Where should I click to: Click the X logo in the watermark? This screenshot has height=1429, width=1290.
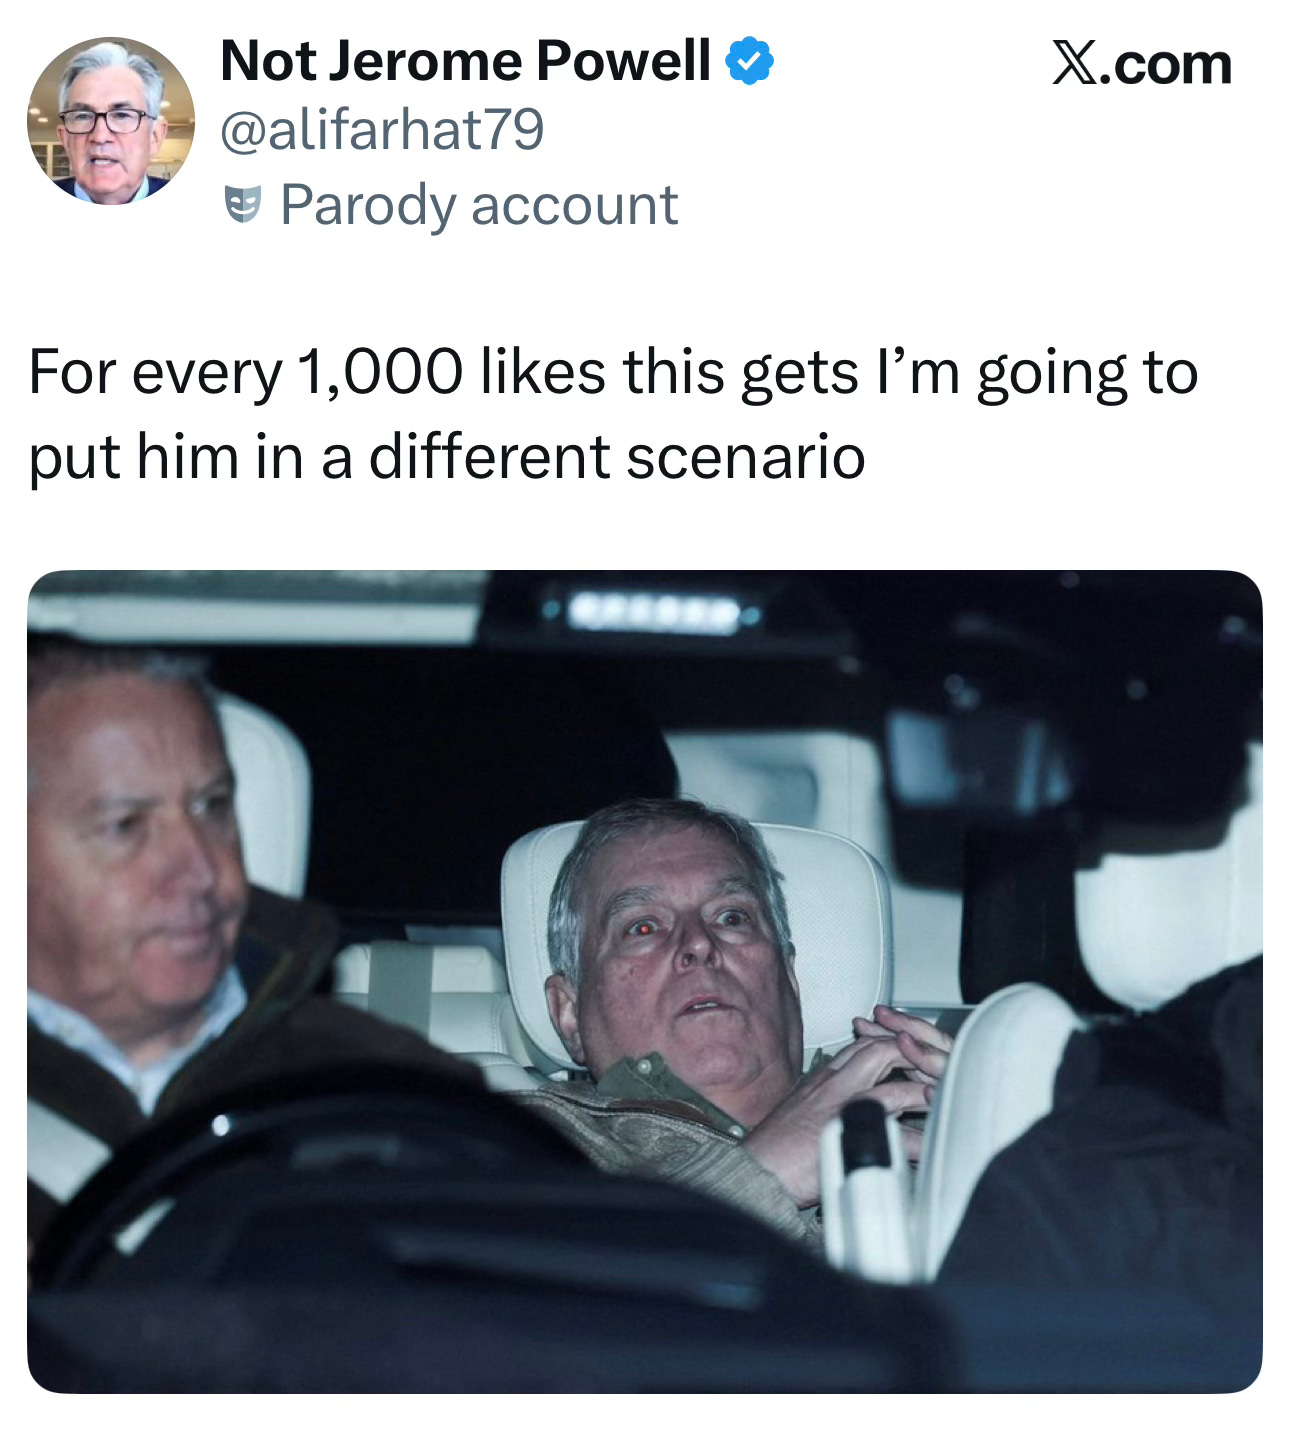pyautogui.click(x=1073, y=64)
